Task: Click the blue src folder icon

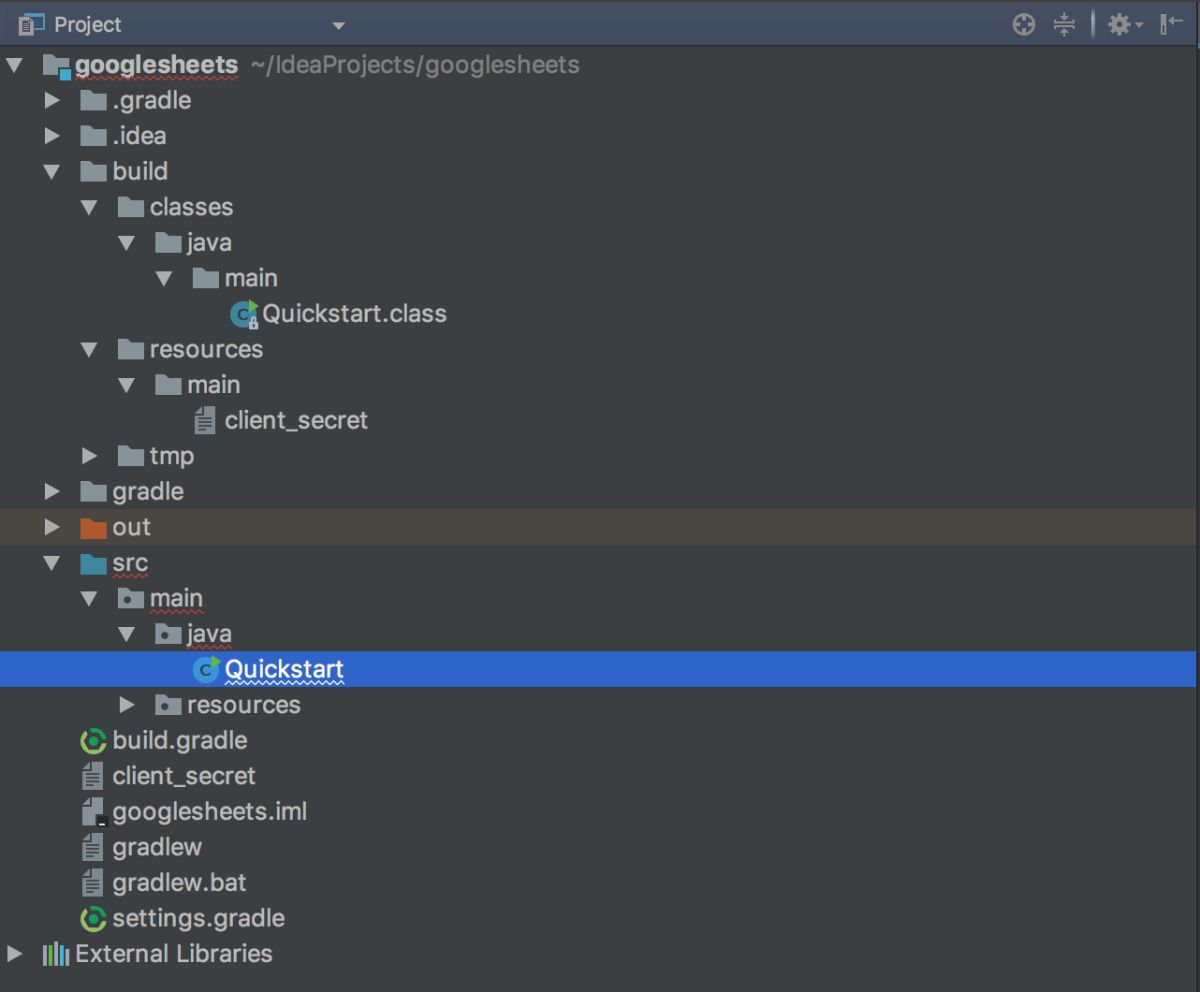Action: pos(93,563)
